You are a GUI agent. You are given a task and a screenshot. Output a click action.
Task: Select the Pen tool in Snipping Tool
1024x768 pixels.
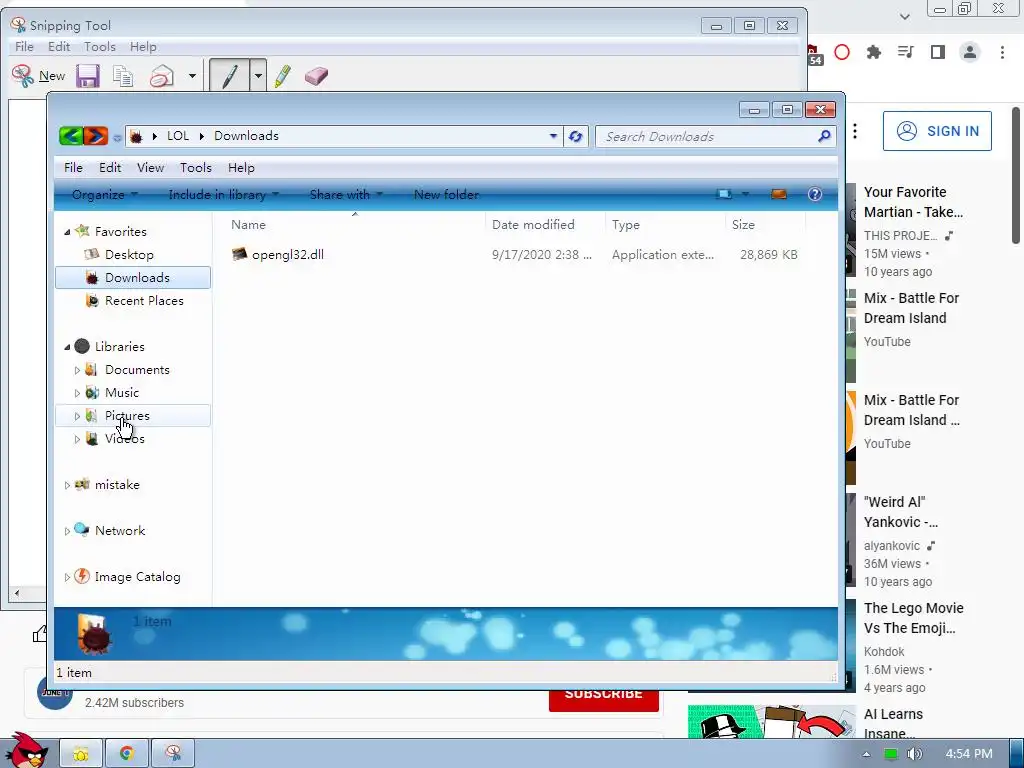click(x=229, y=76)
